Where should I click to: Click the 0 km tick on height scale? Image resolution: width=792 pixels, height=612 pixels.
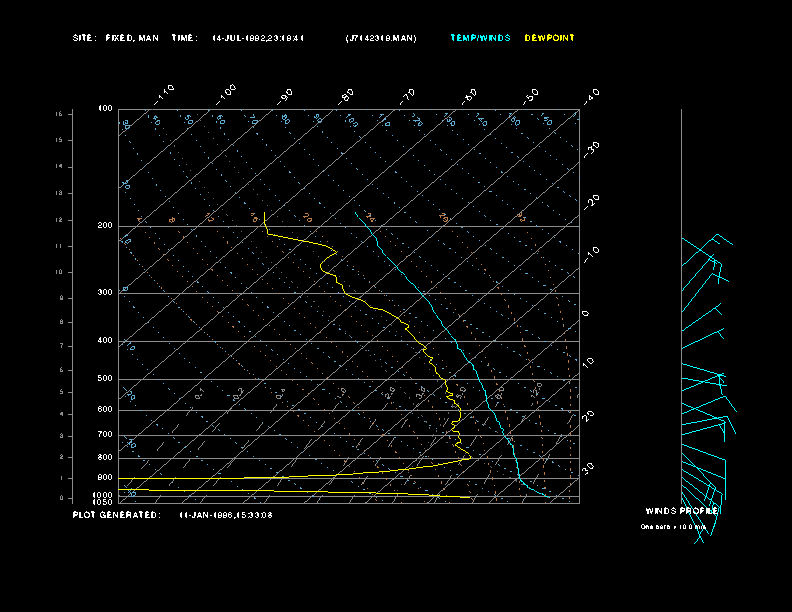62,498
